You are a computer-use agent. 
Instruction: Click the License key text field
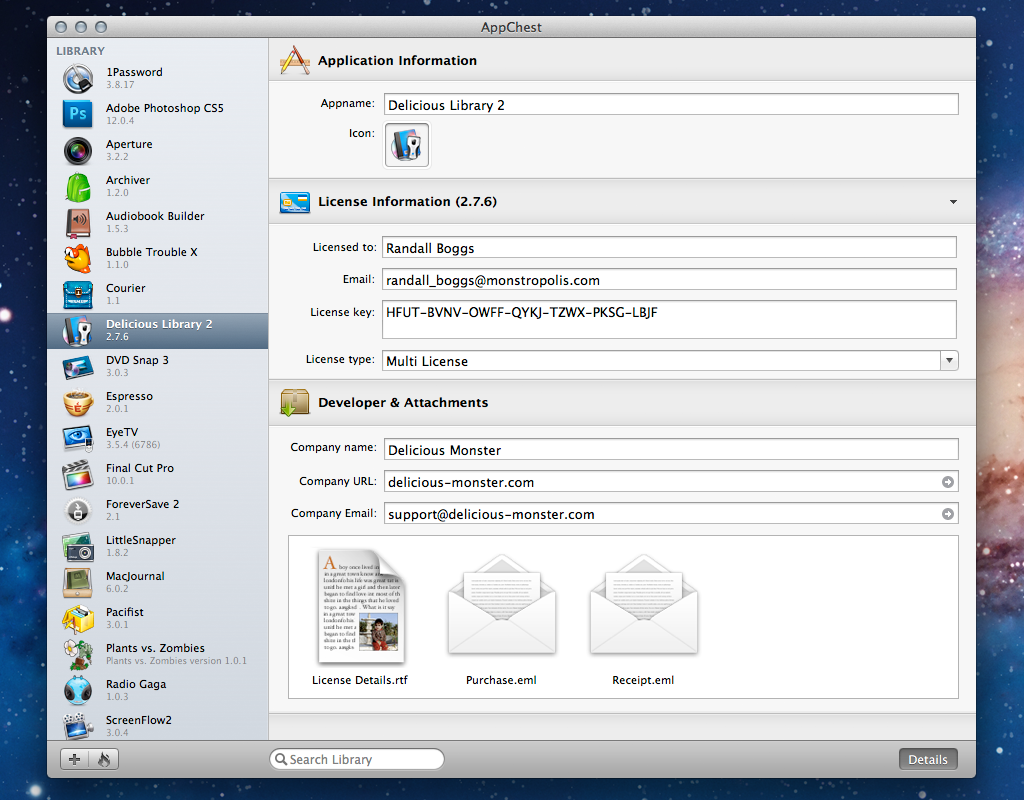[x=669, y=319]
